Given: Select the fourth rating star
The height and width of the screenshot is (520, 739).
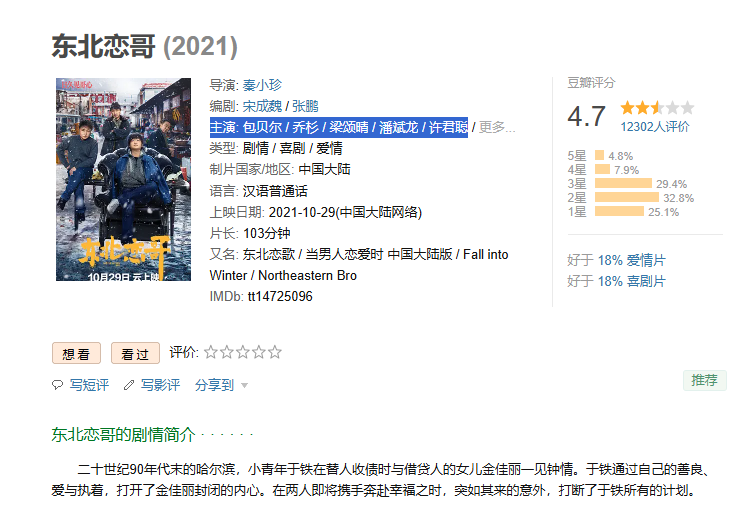Looking at the screenshot, I should tap(259, 352).
